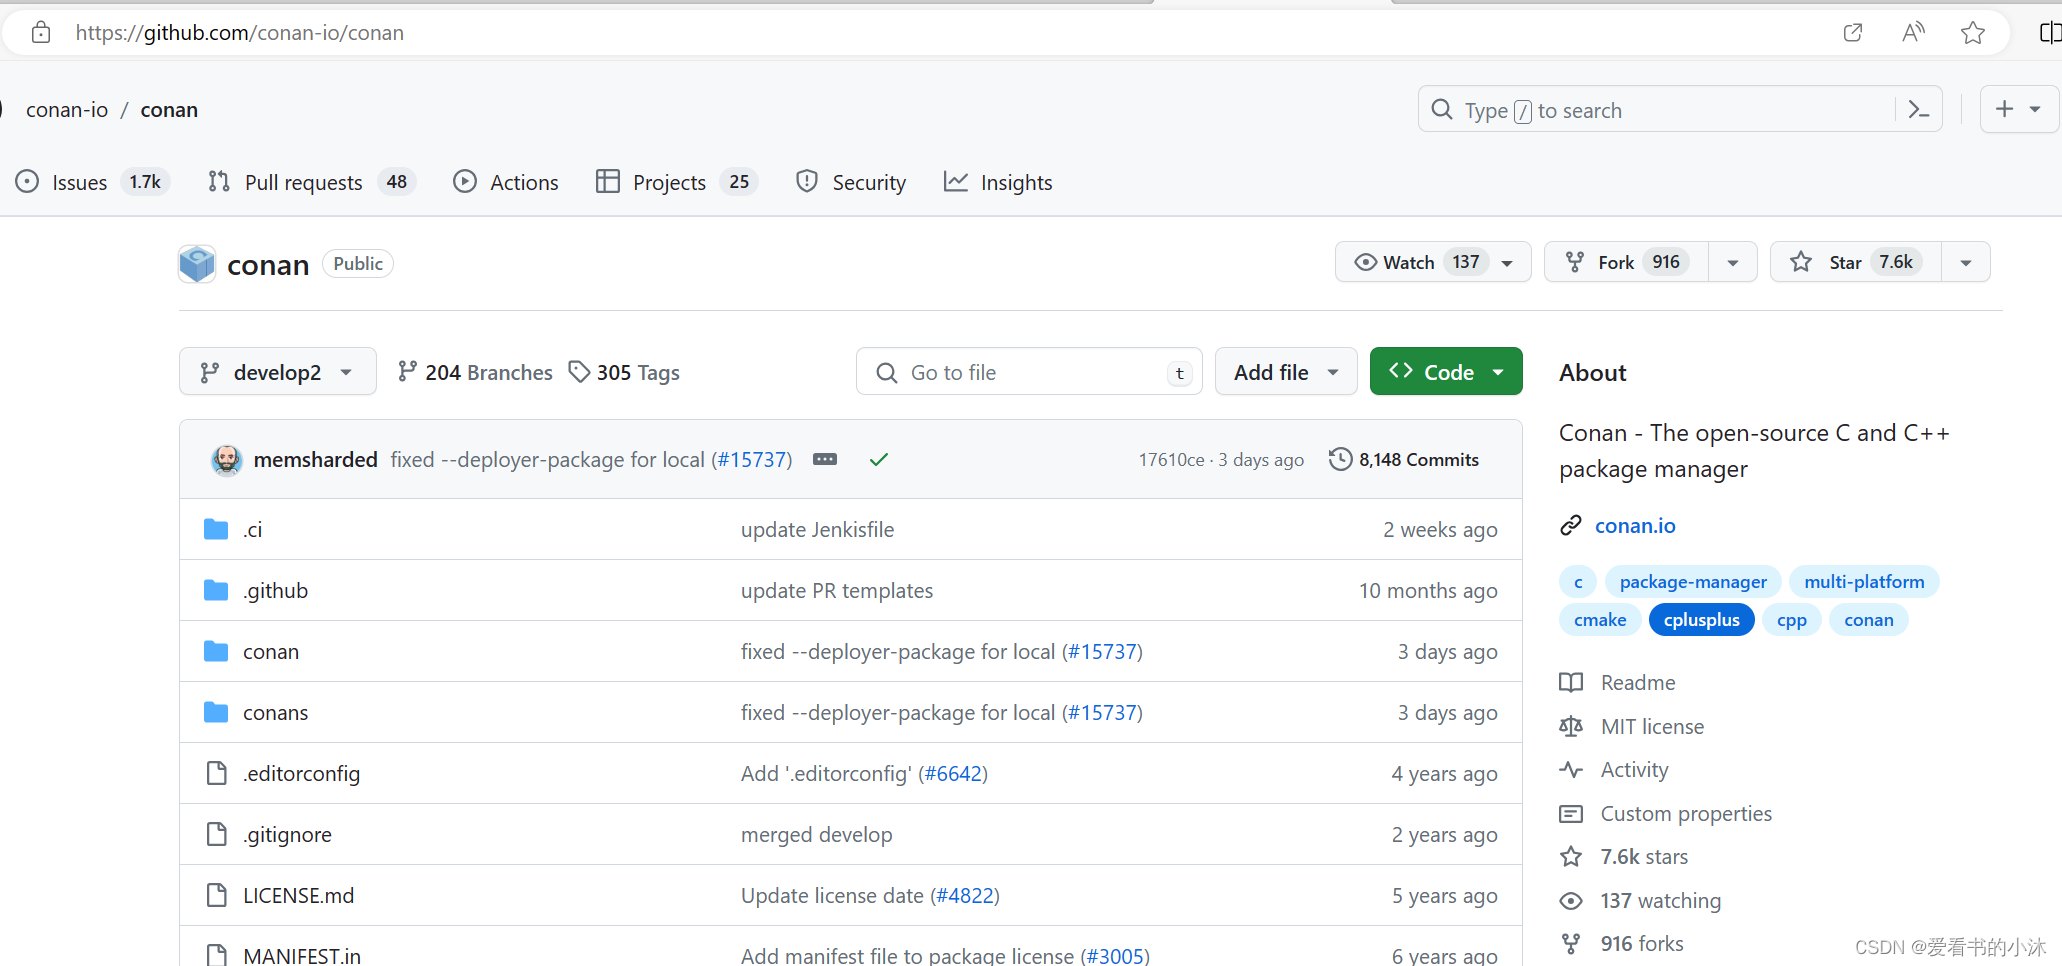The width and height of the screenshot is (2062, 966).
Task: Click the .editorconfig file icon
Action: [216, 773]
